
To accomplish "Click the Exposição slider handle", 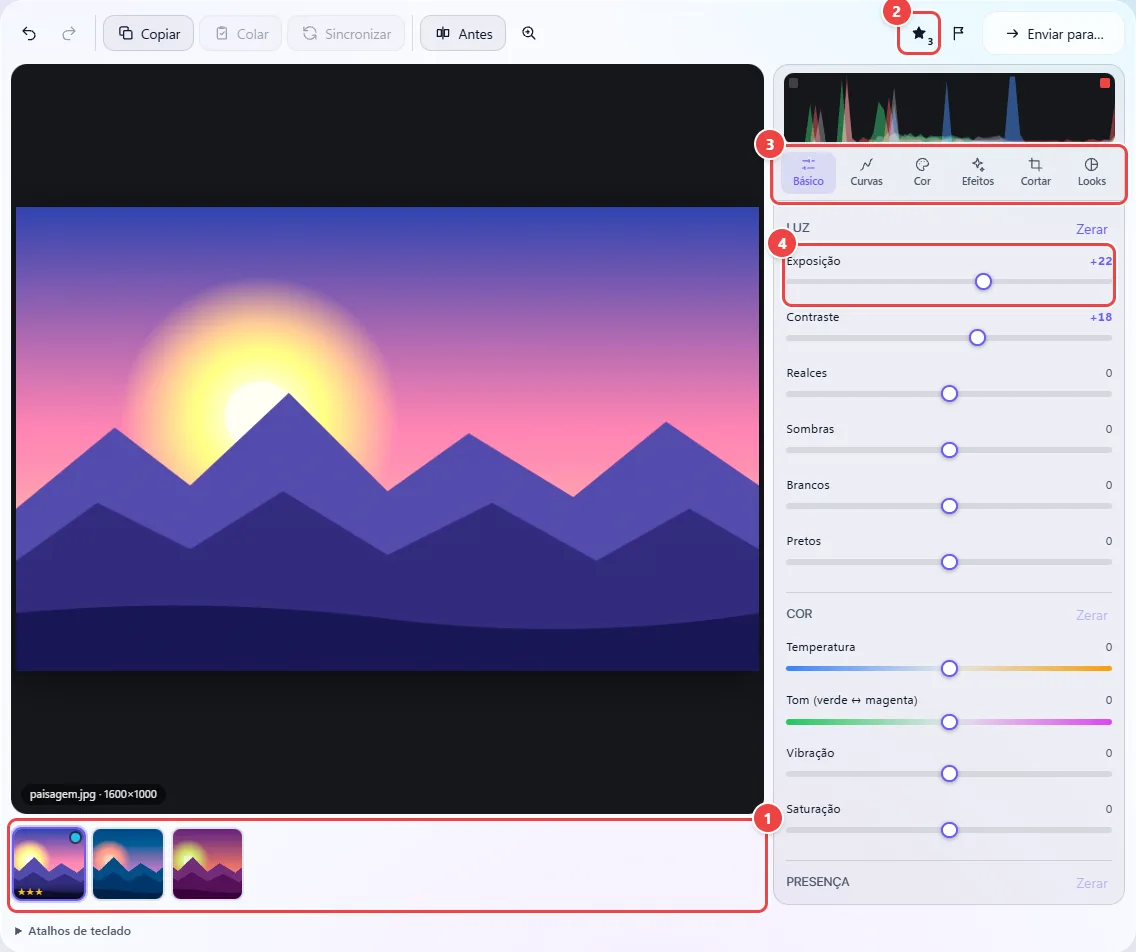I will pos(982,282).
